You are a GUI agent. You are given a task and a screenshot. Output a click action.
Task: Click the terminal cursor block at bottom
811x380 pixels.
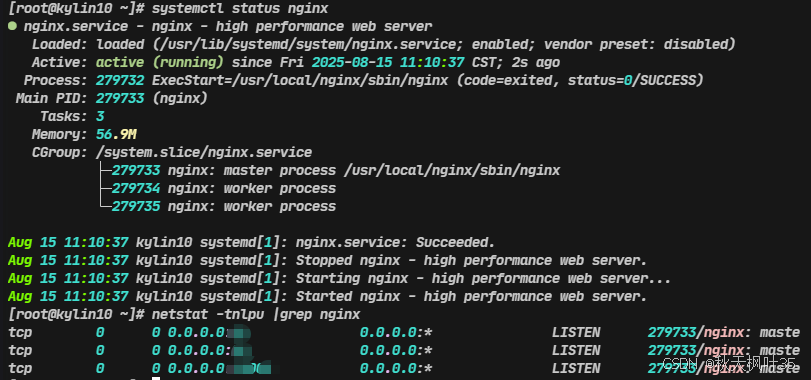click(156, 378)
